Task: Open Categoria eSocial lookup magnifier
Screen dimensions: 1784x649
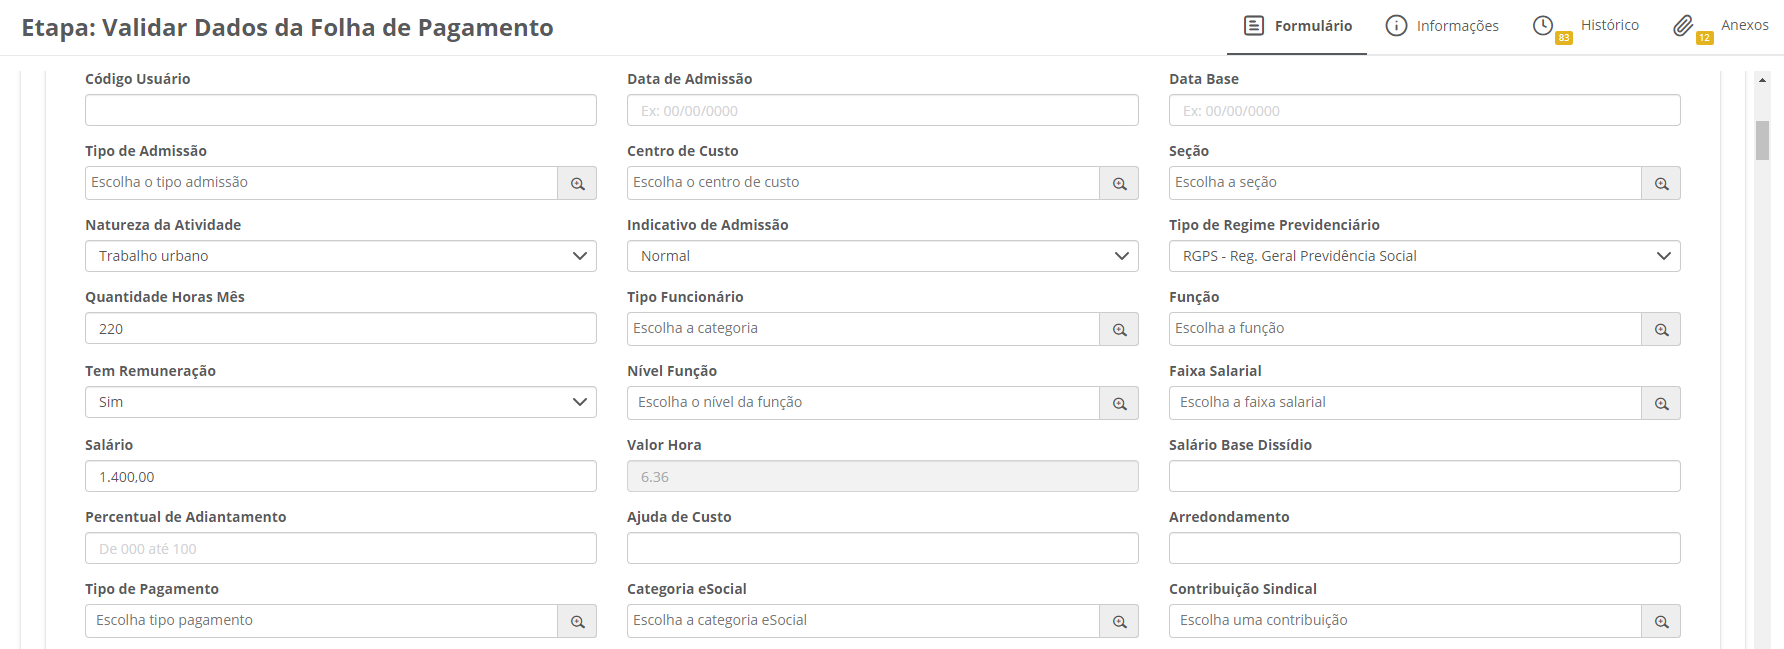Action: [x=1119, y=622]
